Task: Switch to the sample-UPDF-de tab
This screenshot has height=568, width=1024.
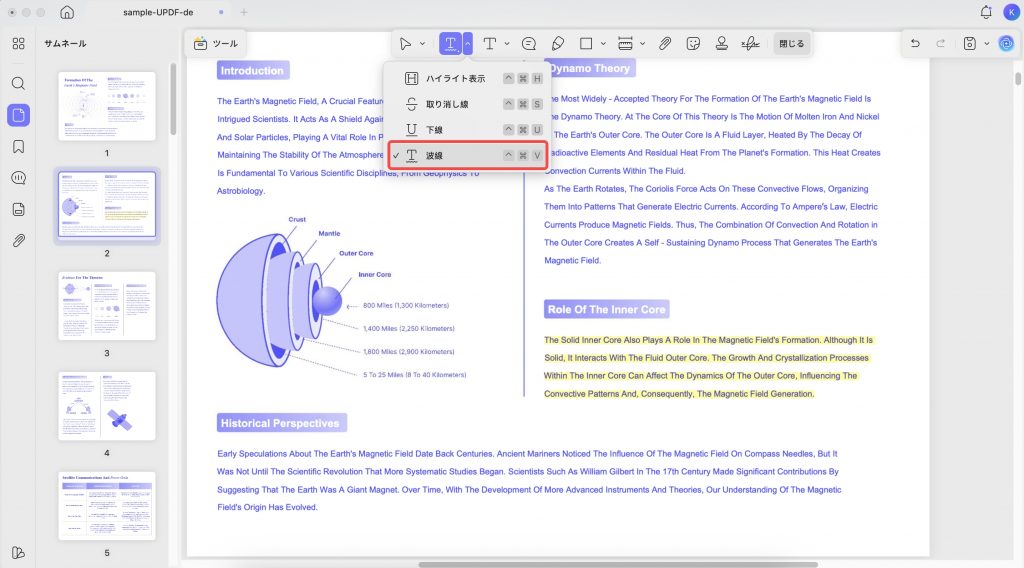Action: tap(158, 12)
